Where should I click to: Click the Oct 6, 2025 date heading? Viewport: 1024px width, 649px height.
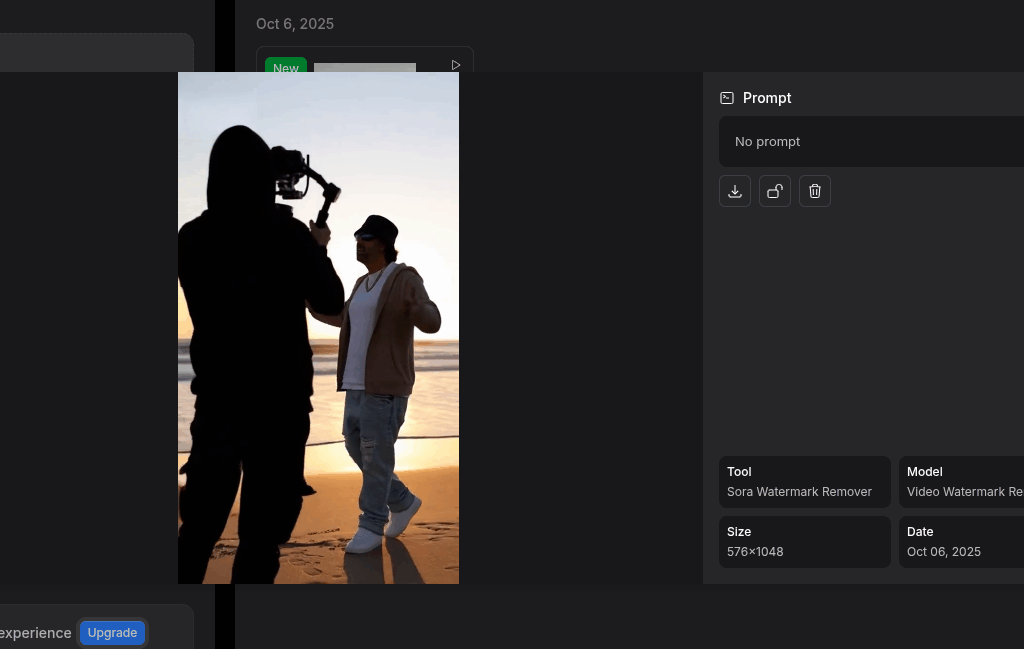(295, 24)
